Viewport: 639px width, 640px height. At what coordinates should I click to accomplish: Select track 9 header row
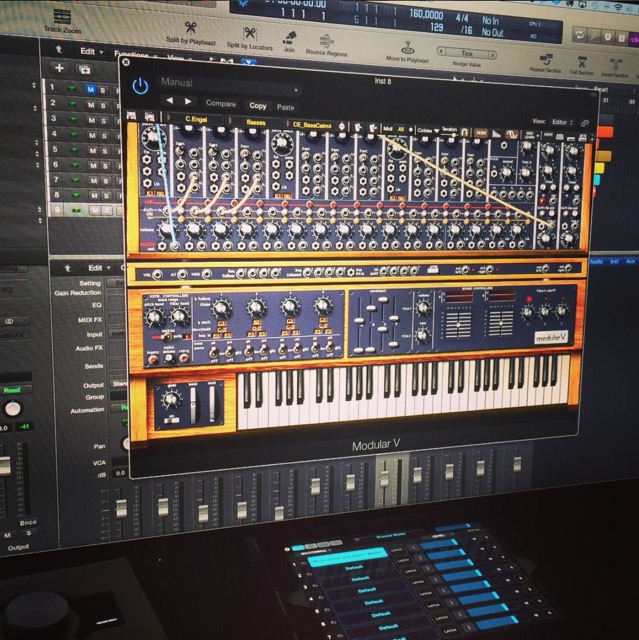pos(84,210)
